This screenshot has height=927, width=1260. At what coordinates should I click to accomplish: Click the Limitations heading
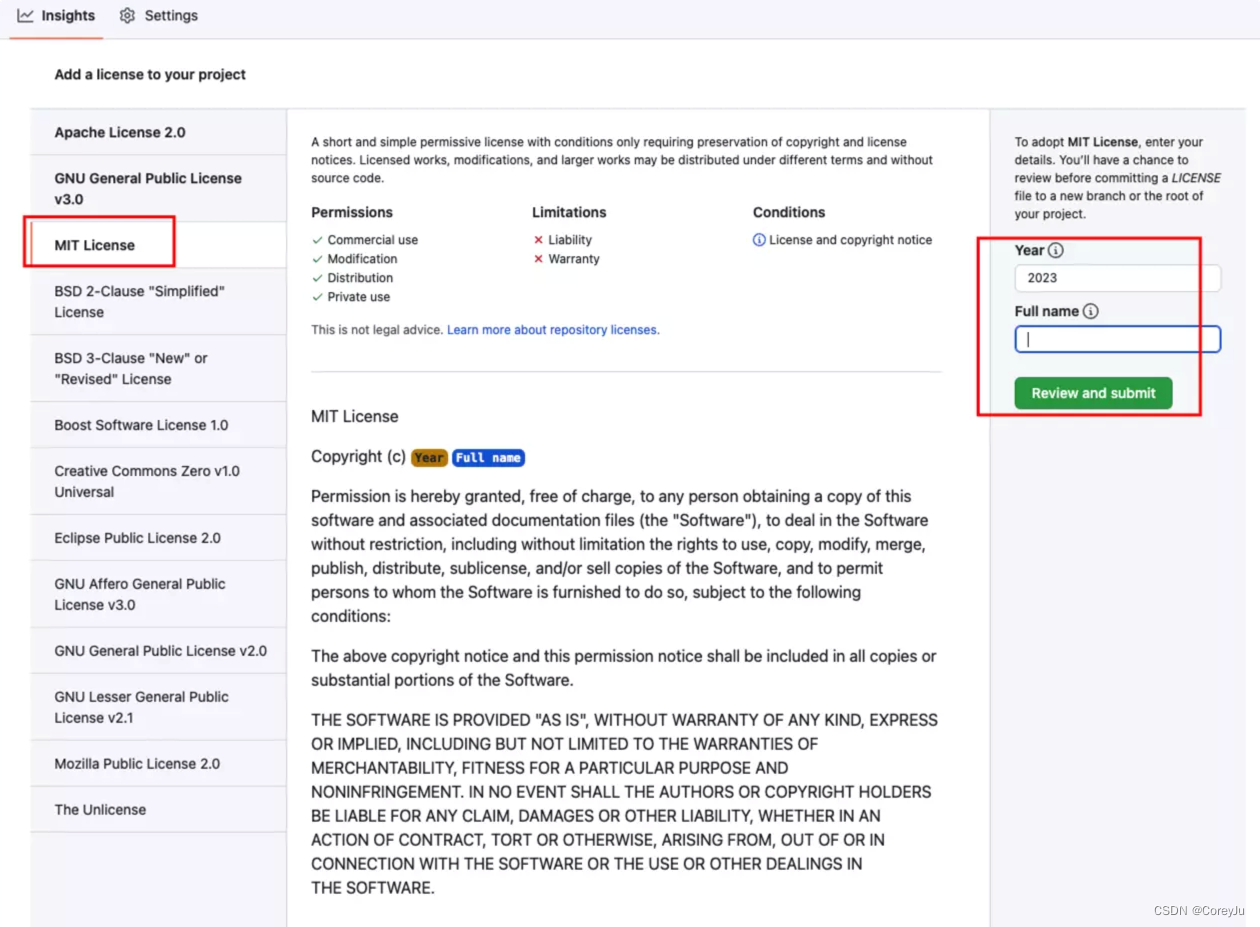[569, 212]
